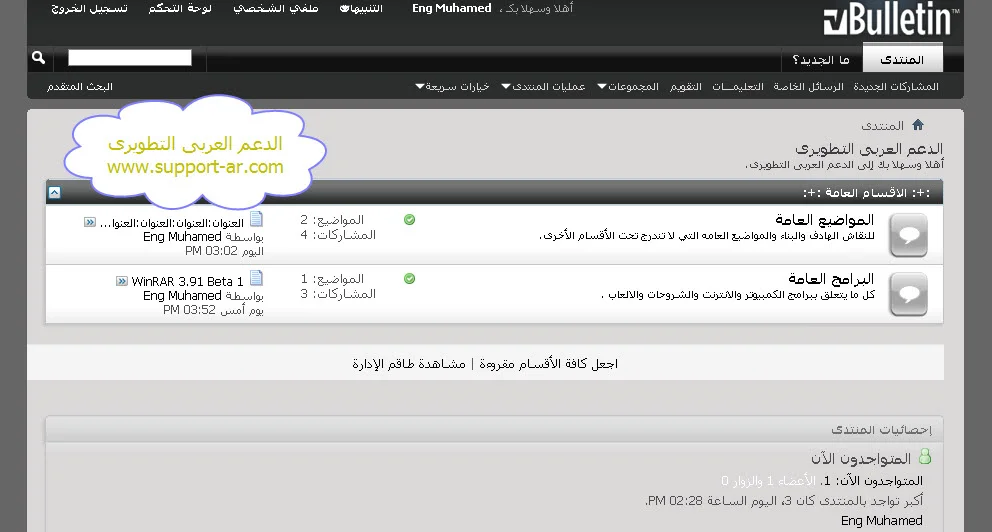Click the home icon in breadcrumb
This screenshot has height=532, width=992.
coord(917,125)
